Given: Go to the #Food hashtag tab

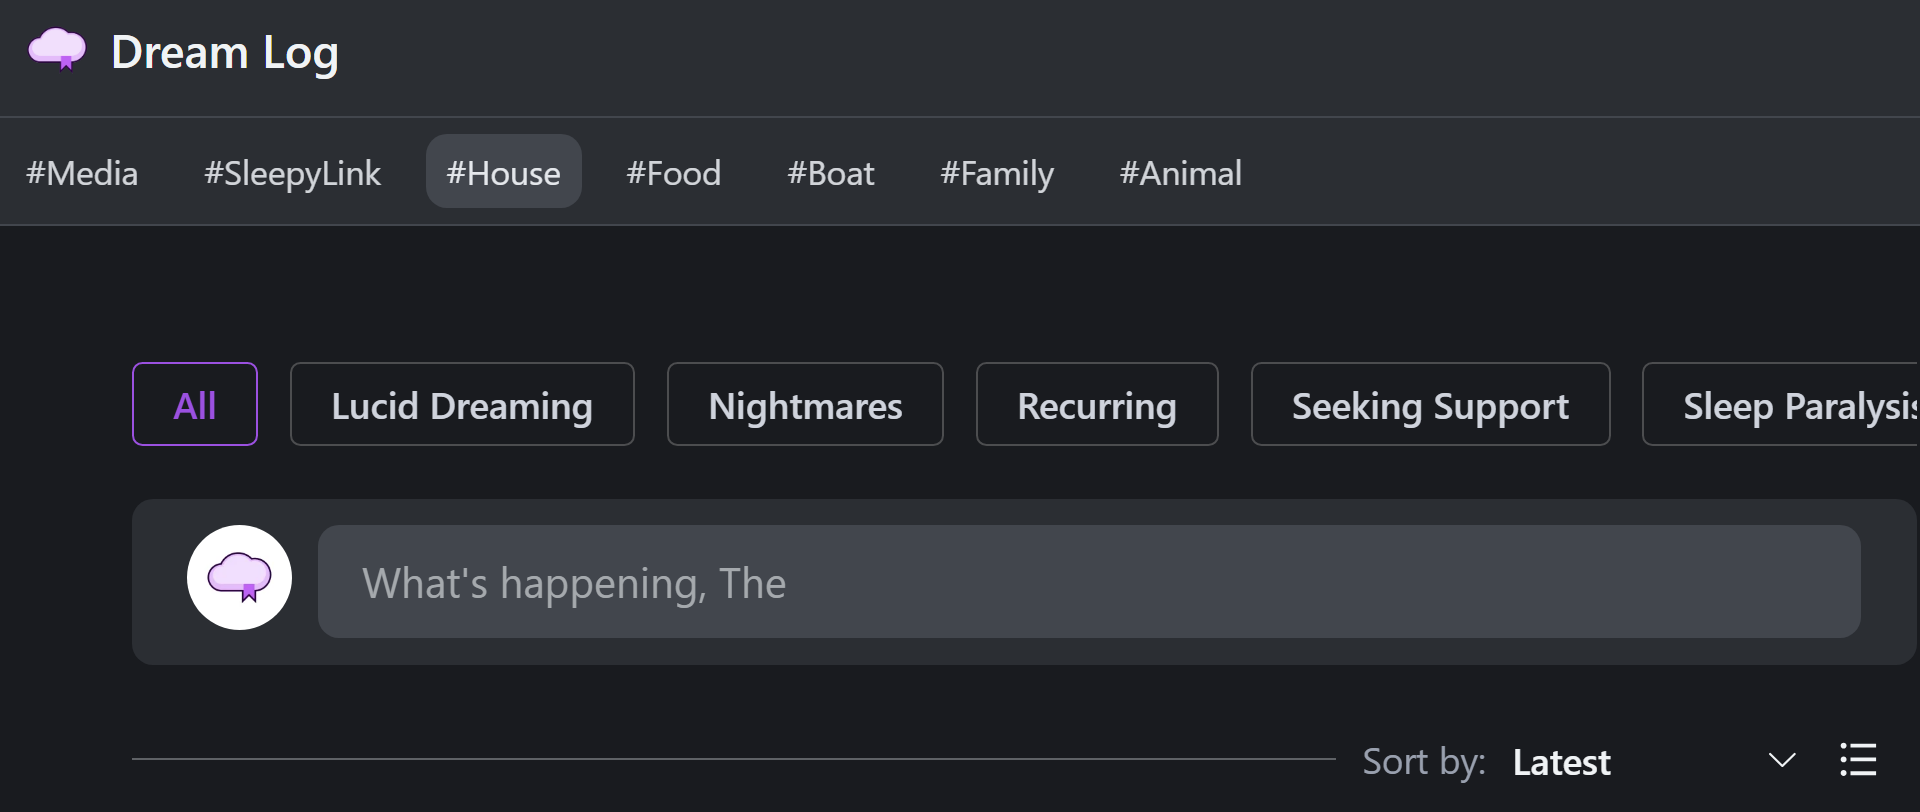Looking at the screenshot, I should tap(673, 173).
